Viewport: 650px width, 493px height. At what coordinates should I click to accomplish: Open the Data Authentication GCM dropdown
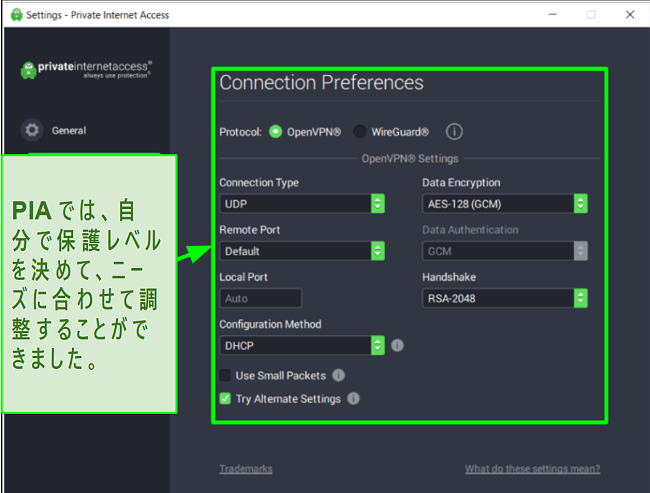coord(504,251)
